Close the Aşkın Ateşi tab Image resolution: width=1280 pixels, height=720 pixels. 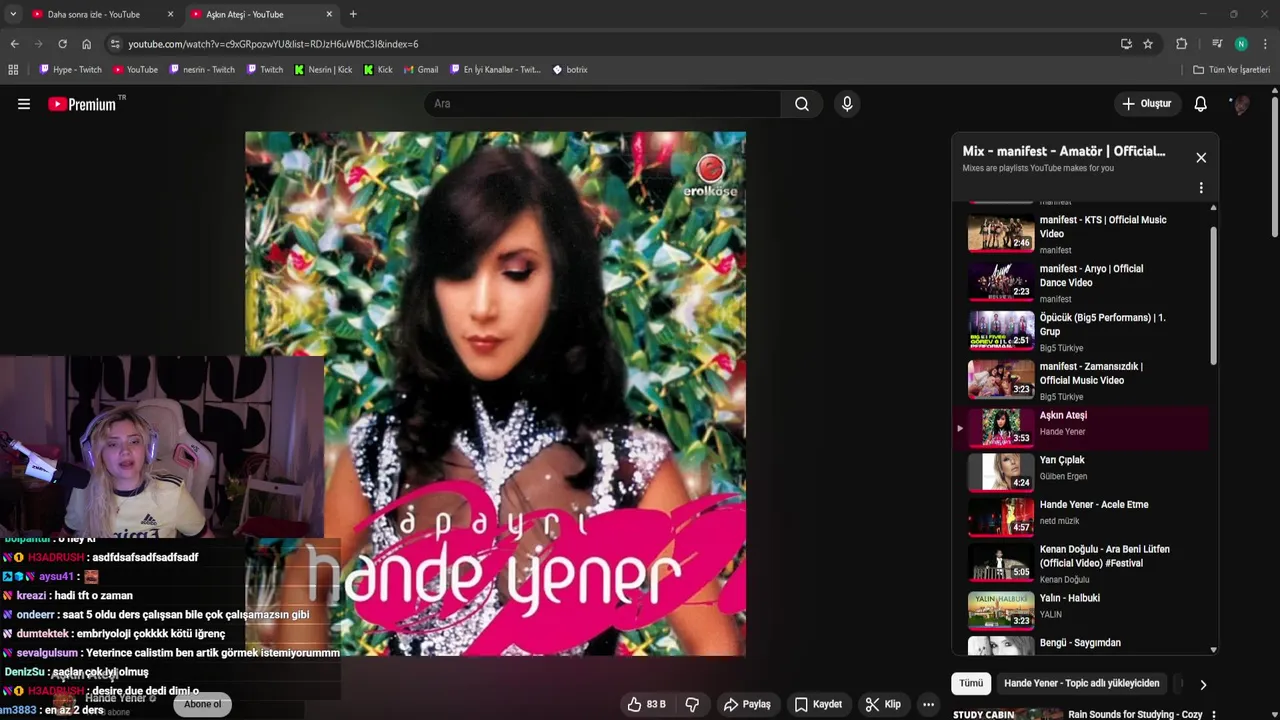pos(329,14)
